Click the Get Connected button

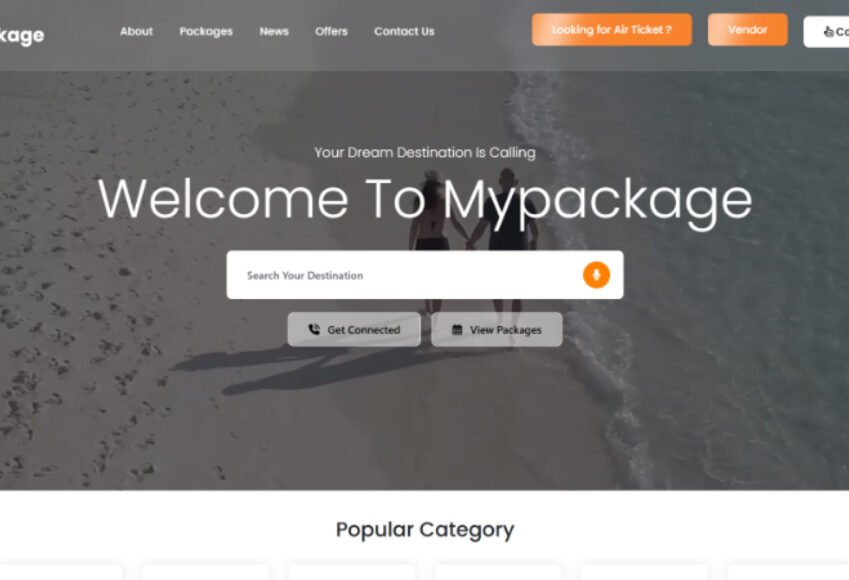354,329
